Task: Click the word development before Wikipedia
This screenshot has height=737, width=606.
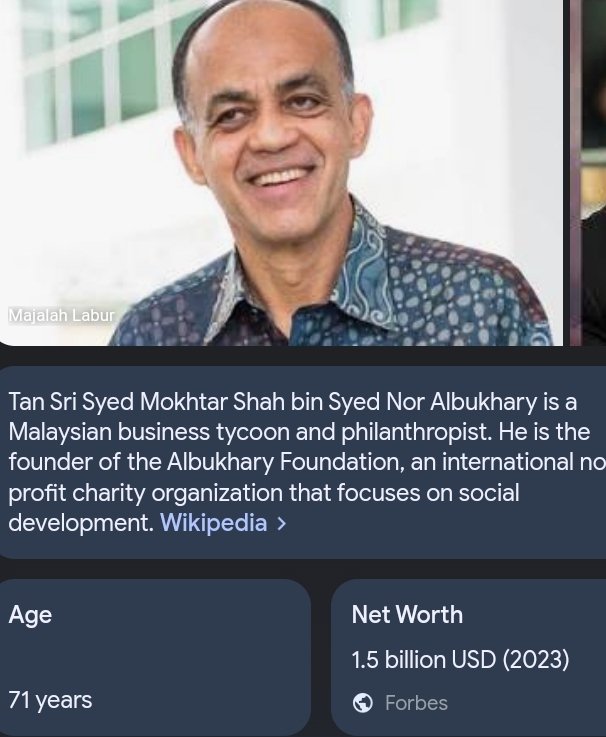Action: click(x=81, y=523)
